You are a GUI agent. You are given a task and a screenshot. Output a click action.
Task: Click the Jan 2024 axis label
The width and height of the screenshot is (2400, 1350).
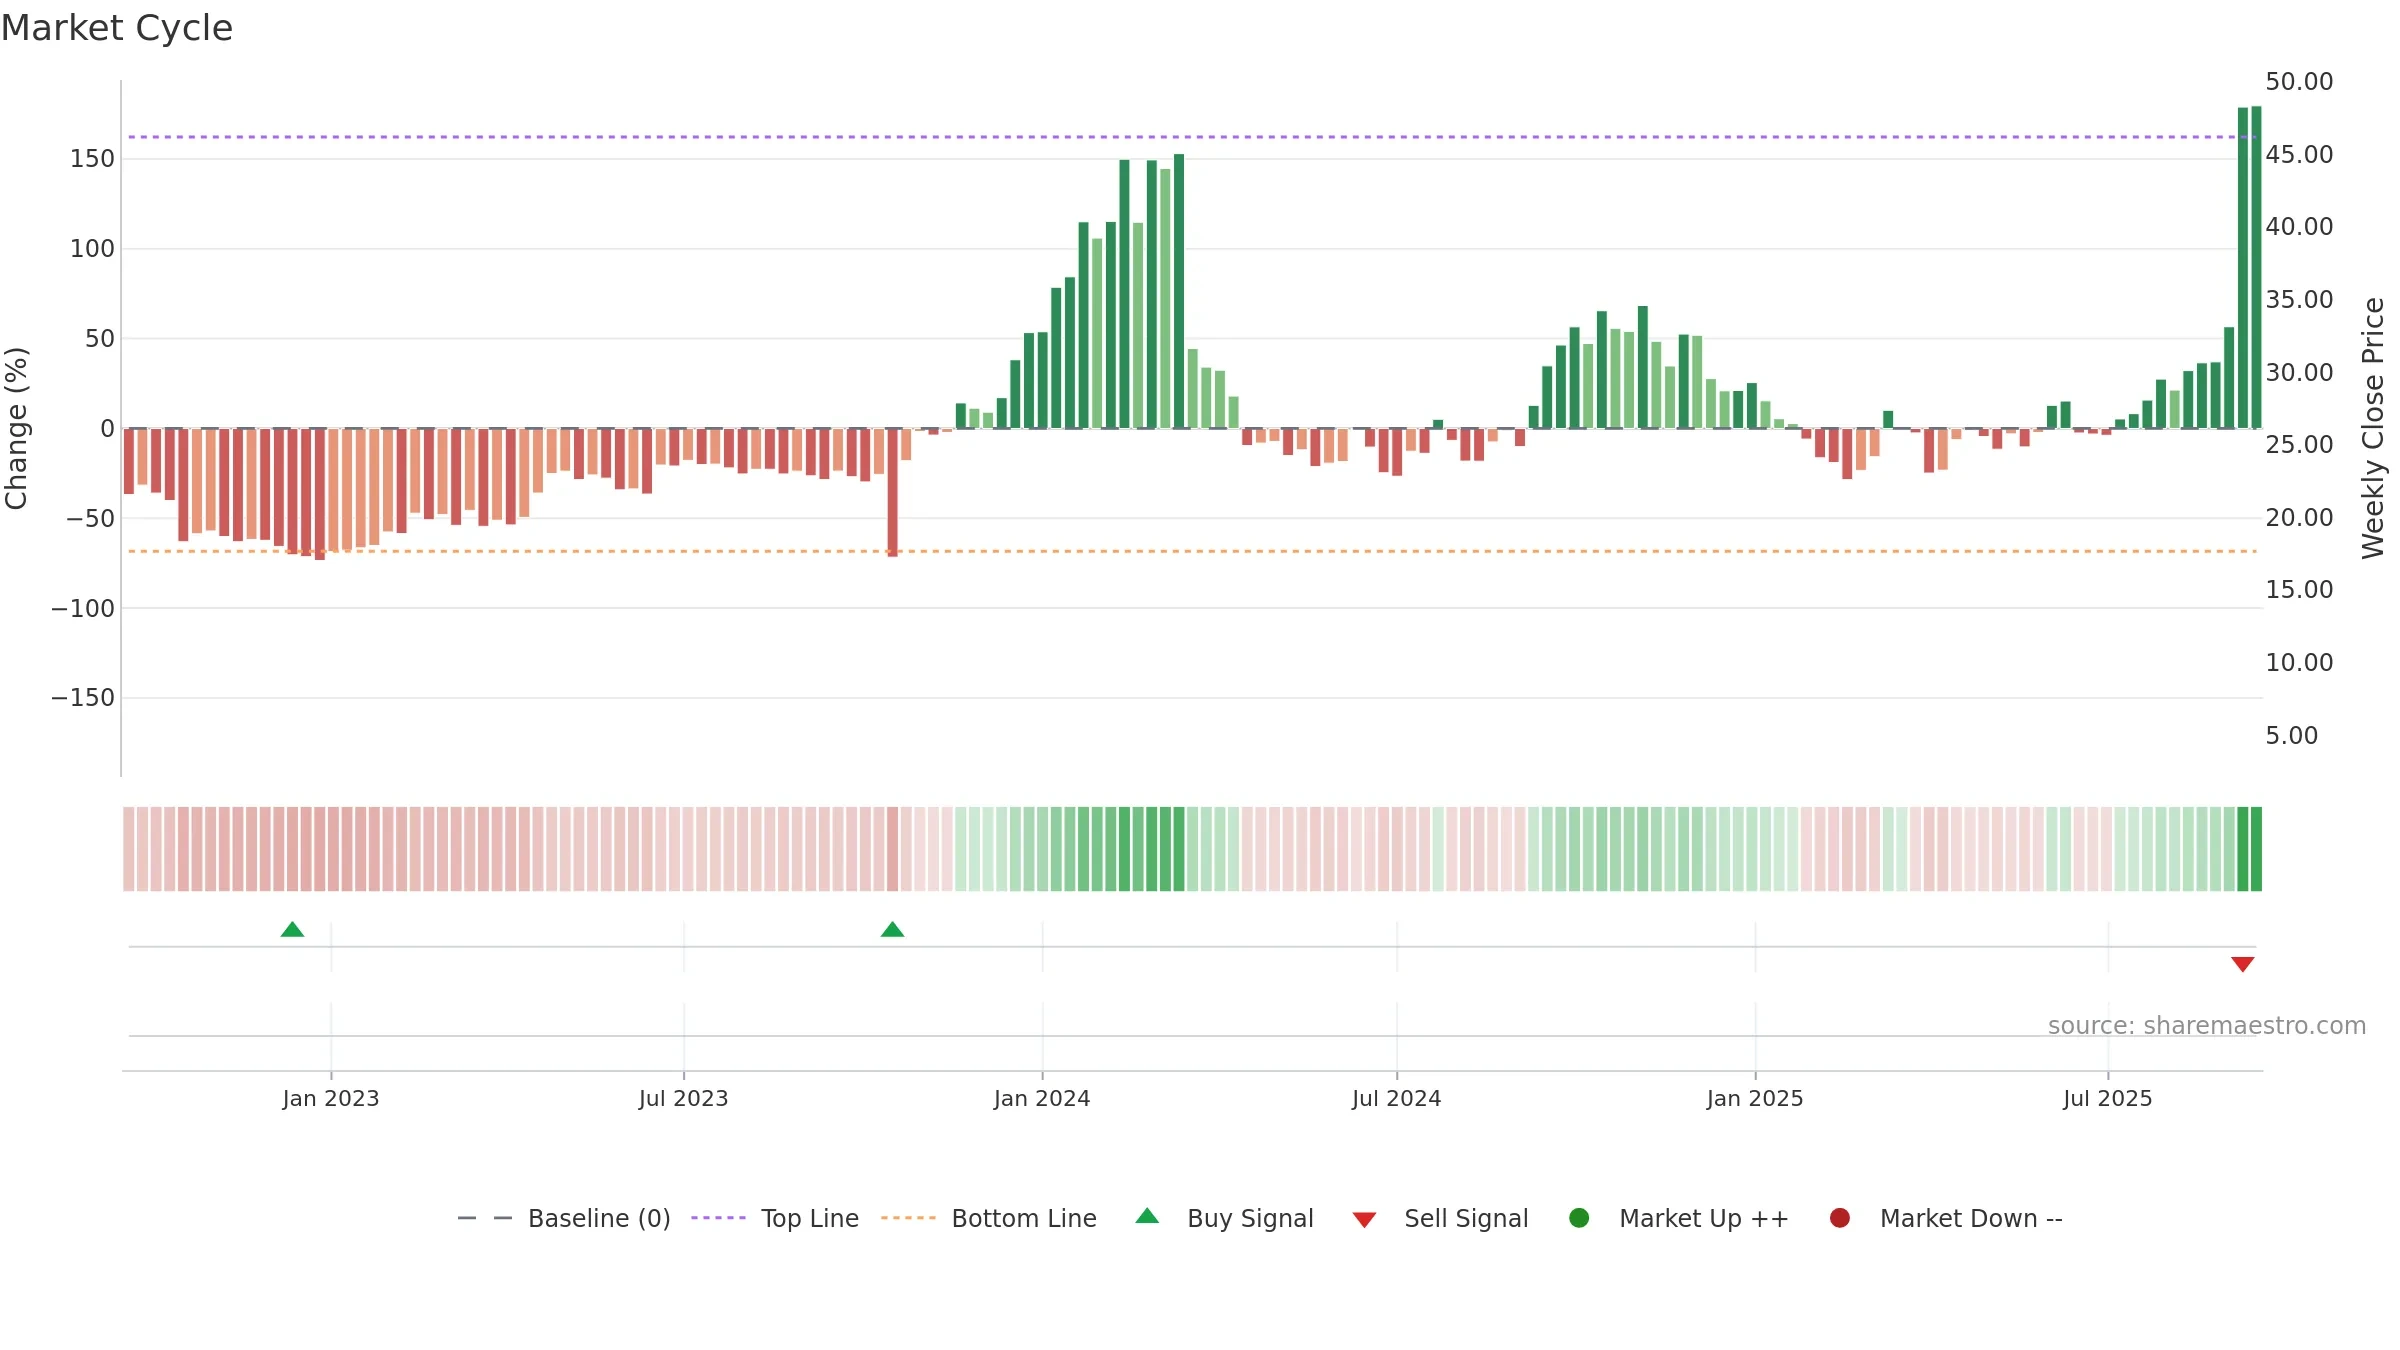(x=1042, y=1098)
